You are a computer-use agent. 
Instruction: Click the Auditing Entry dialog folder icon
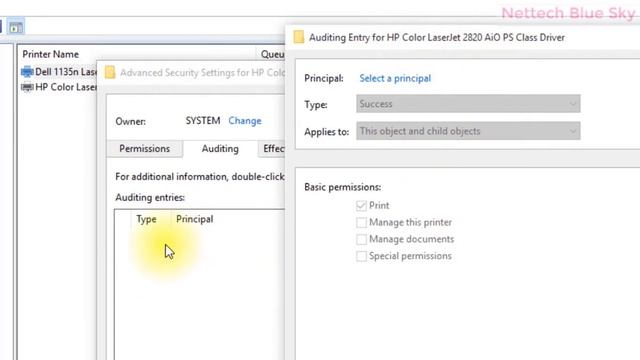(299, 37)
